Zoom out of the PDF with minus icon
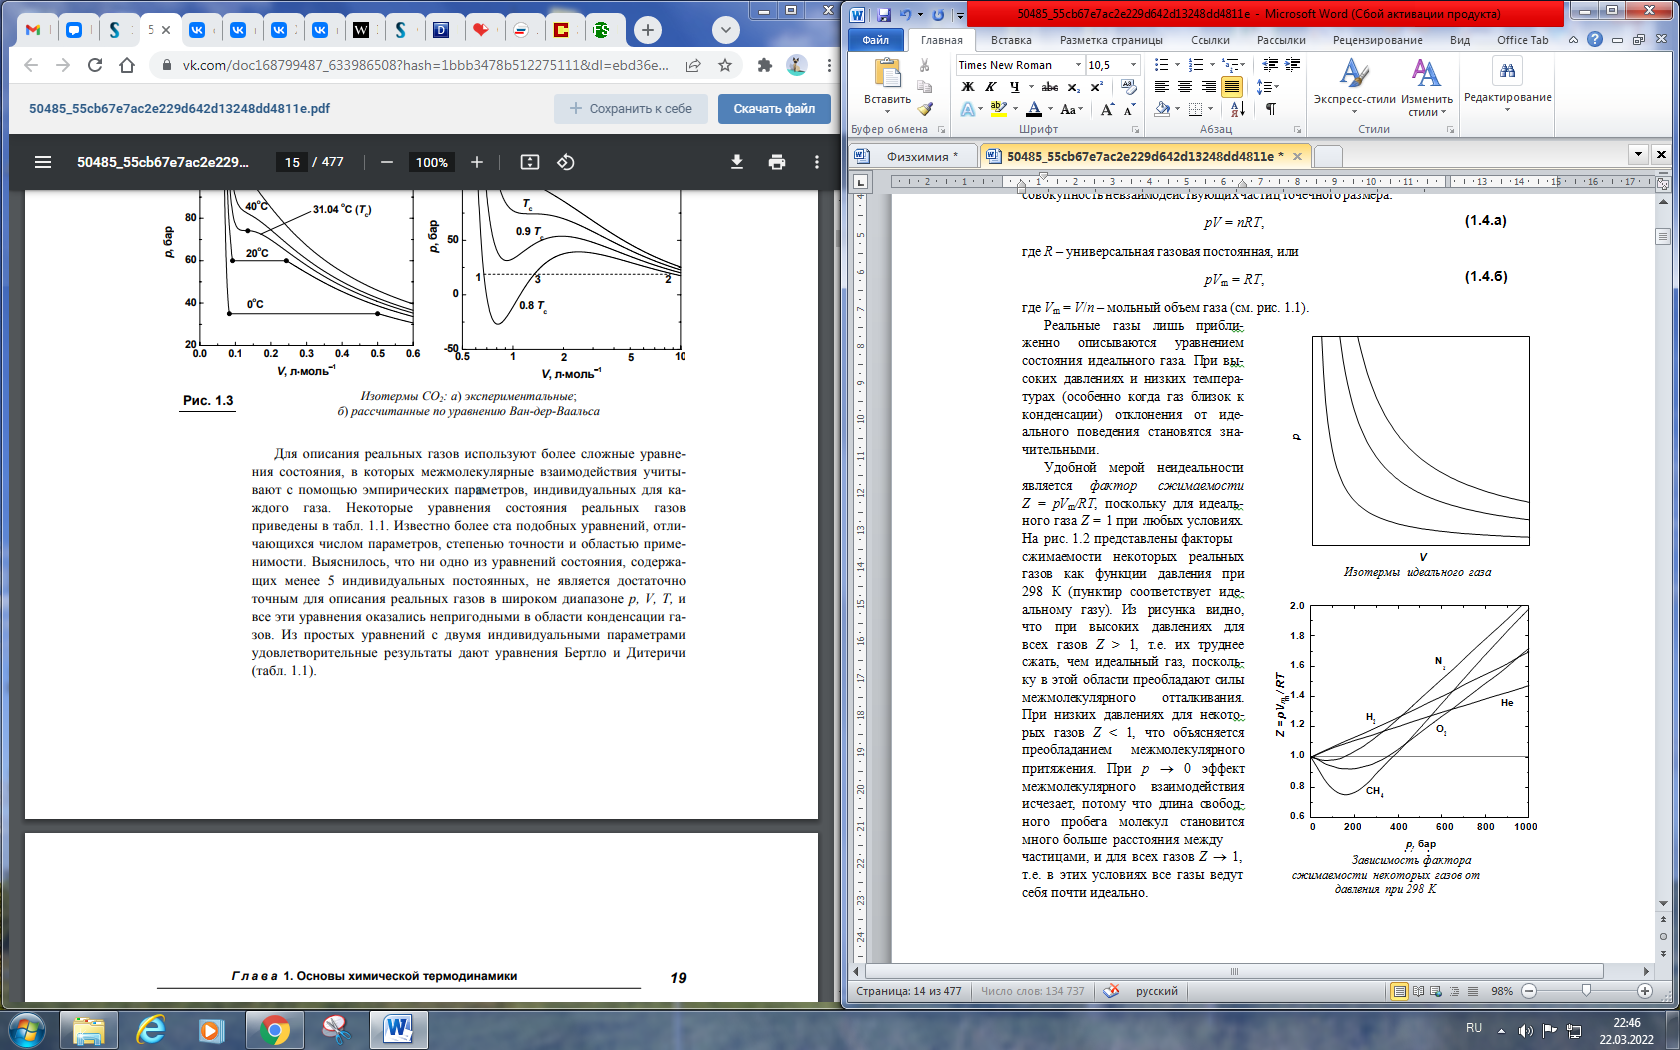The width and height of the screenshot is (1680, 1050). tap(387, 162)
